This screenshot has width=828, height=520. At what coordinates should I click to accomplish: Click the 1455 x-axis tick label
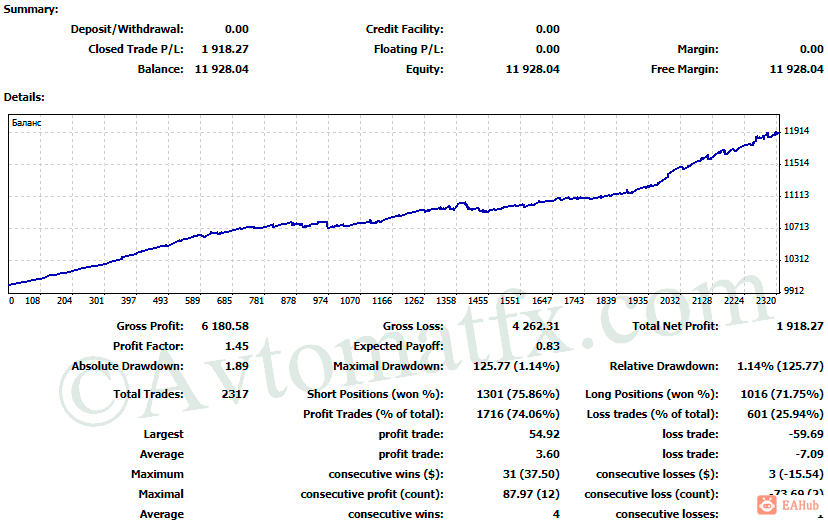pos(478,300)
